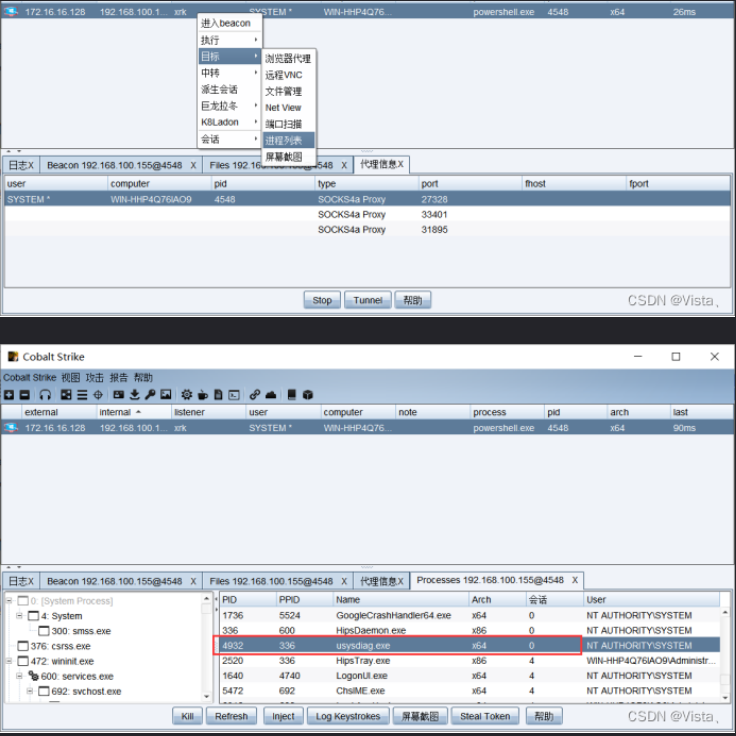Toggle sort on the internal column header
The width and height of the screenshot is (736, 736).
click(x=134, y=412)
